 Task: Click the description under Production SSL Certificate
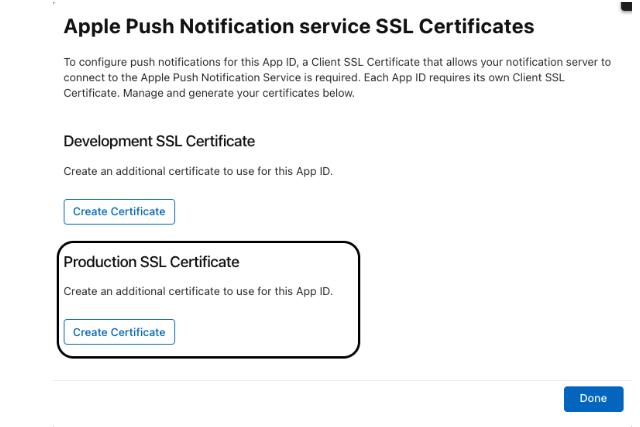click(x=197, y=291)
